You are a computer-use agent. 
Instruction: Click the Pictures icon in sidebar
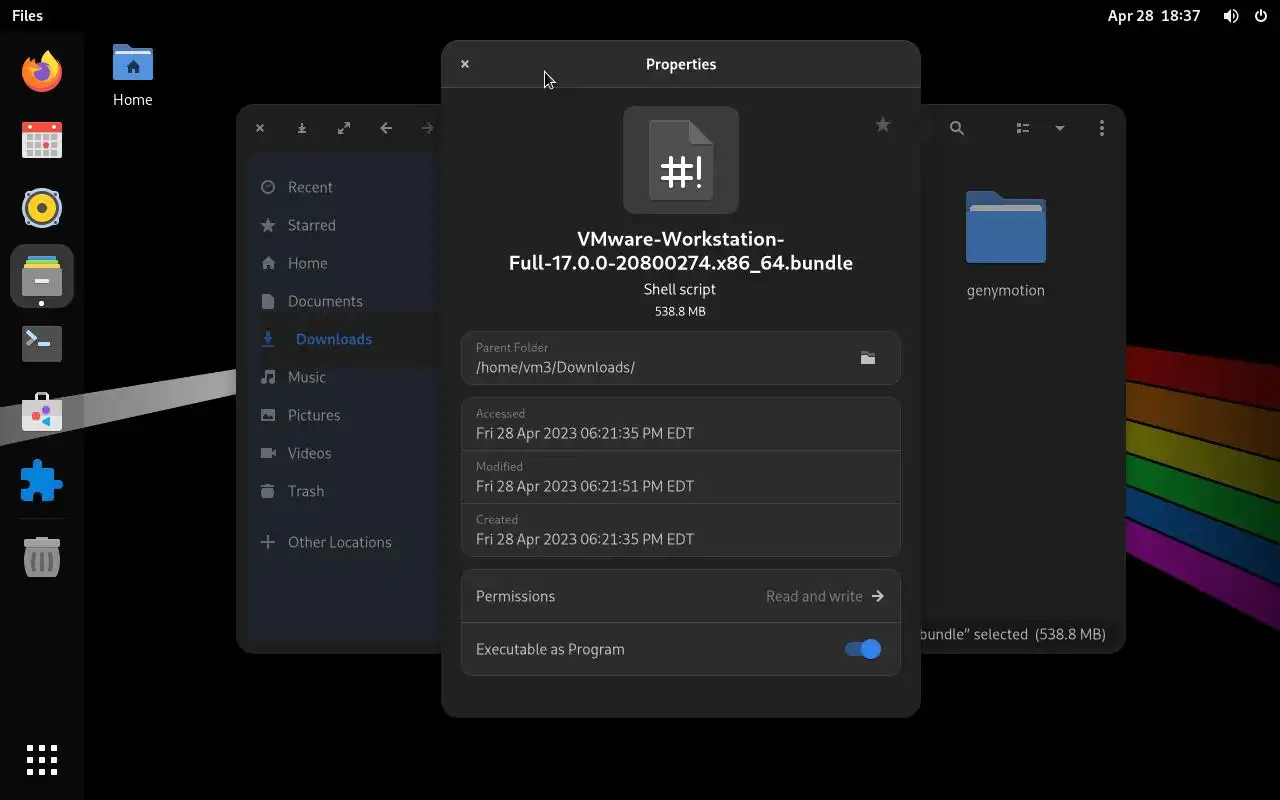point(268,415)
